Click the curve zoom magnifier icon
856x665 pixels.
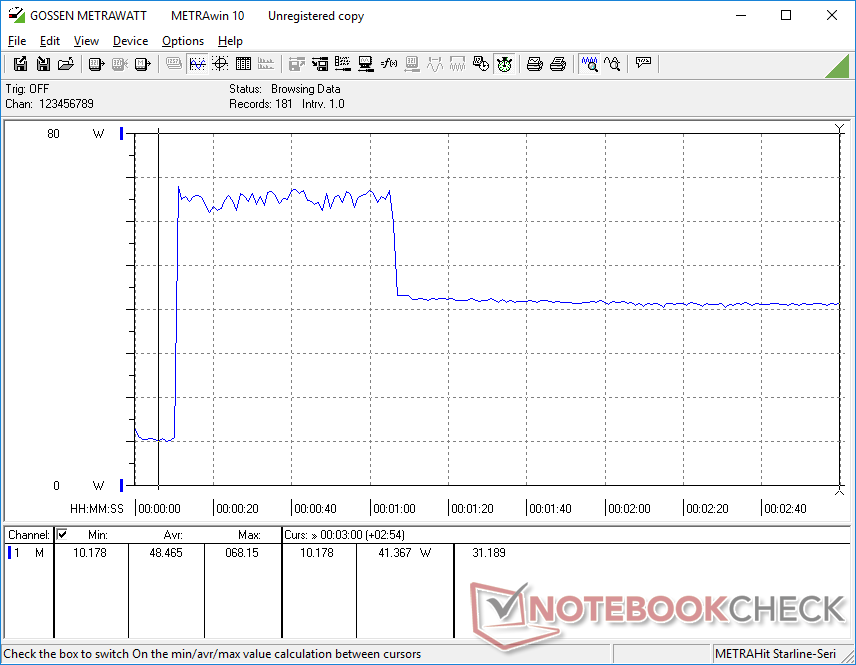point(612,64)
